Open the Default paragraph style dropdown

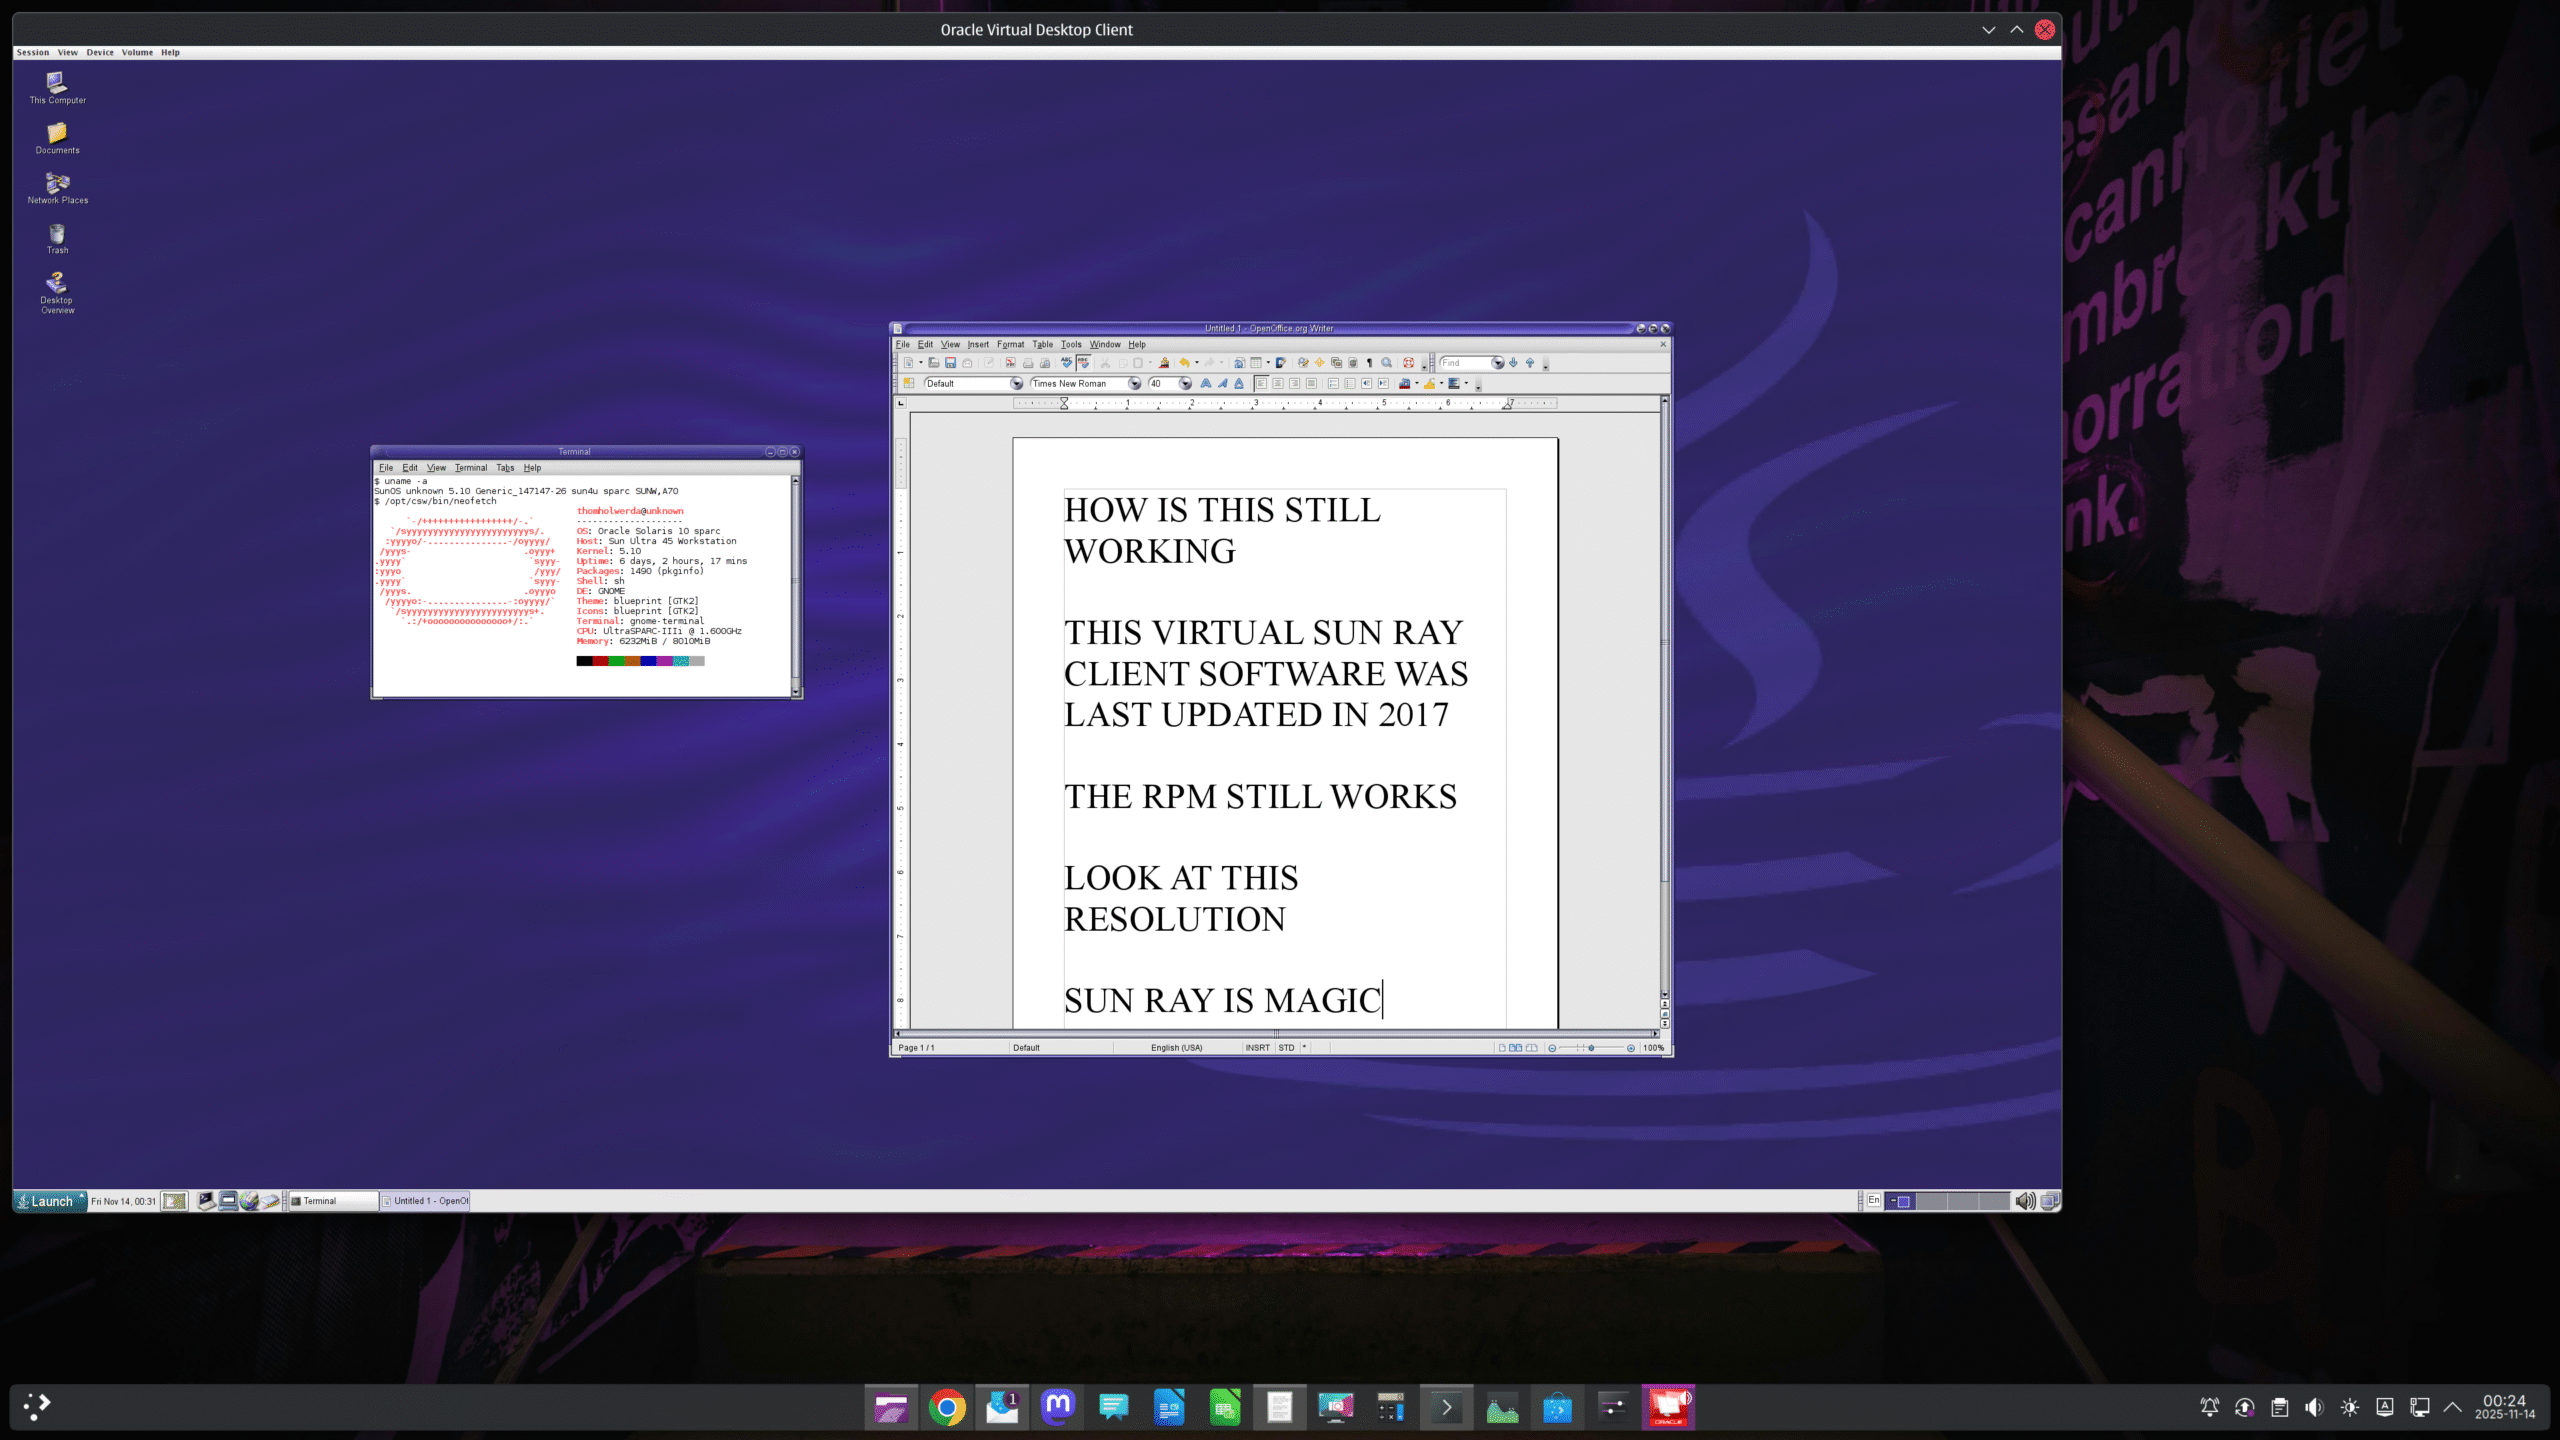1016,384
